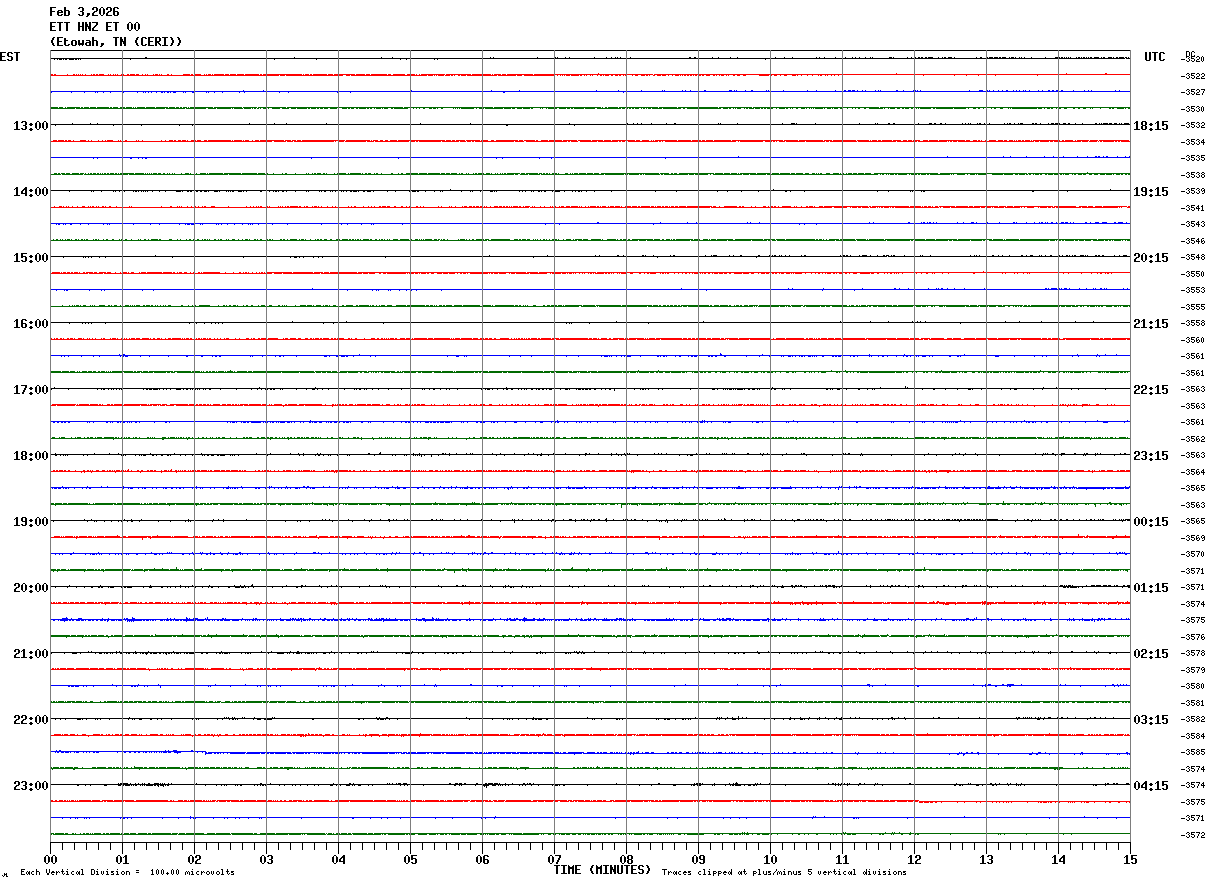Image resolution: width=1210 pixels, height=886 pixels.
Task: Select the DC offset value -3530
Action: click(1193, 109)
